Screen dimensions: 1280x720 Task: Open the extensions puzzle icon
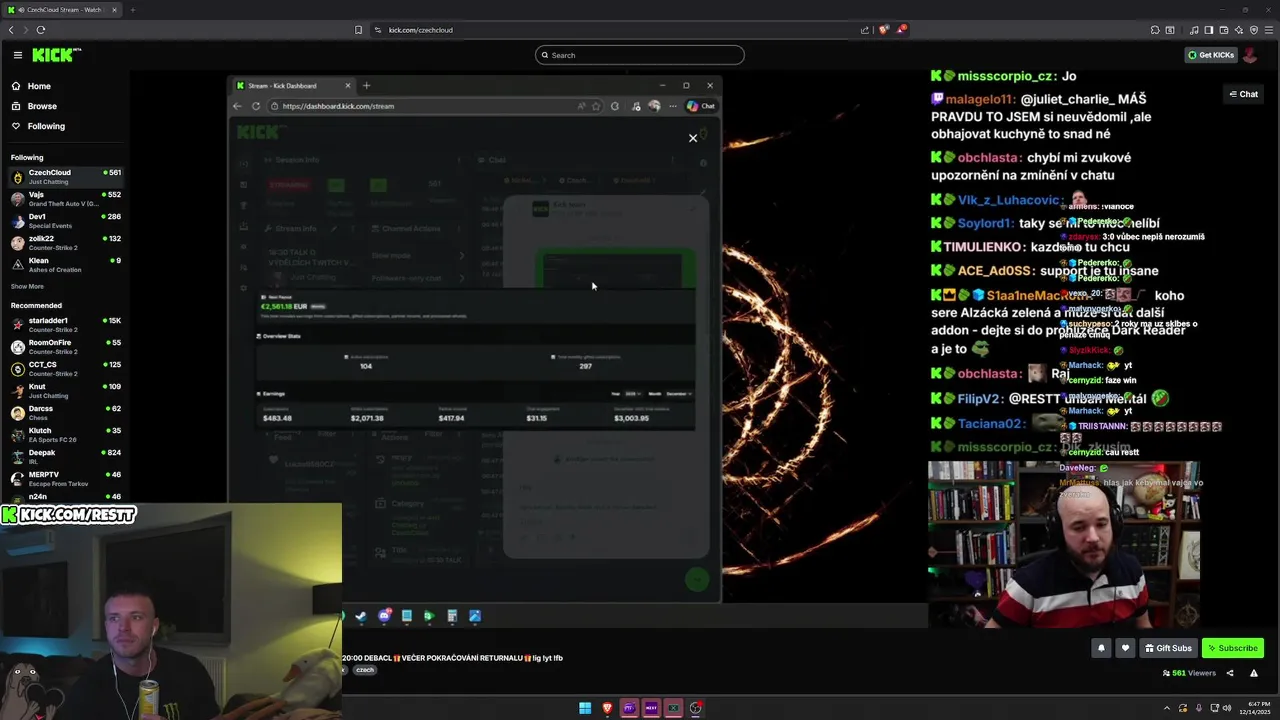pos(1155,30)
